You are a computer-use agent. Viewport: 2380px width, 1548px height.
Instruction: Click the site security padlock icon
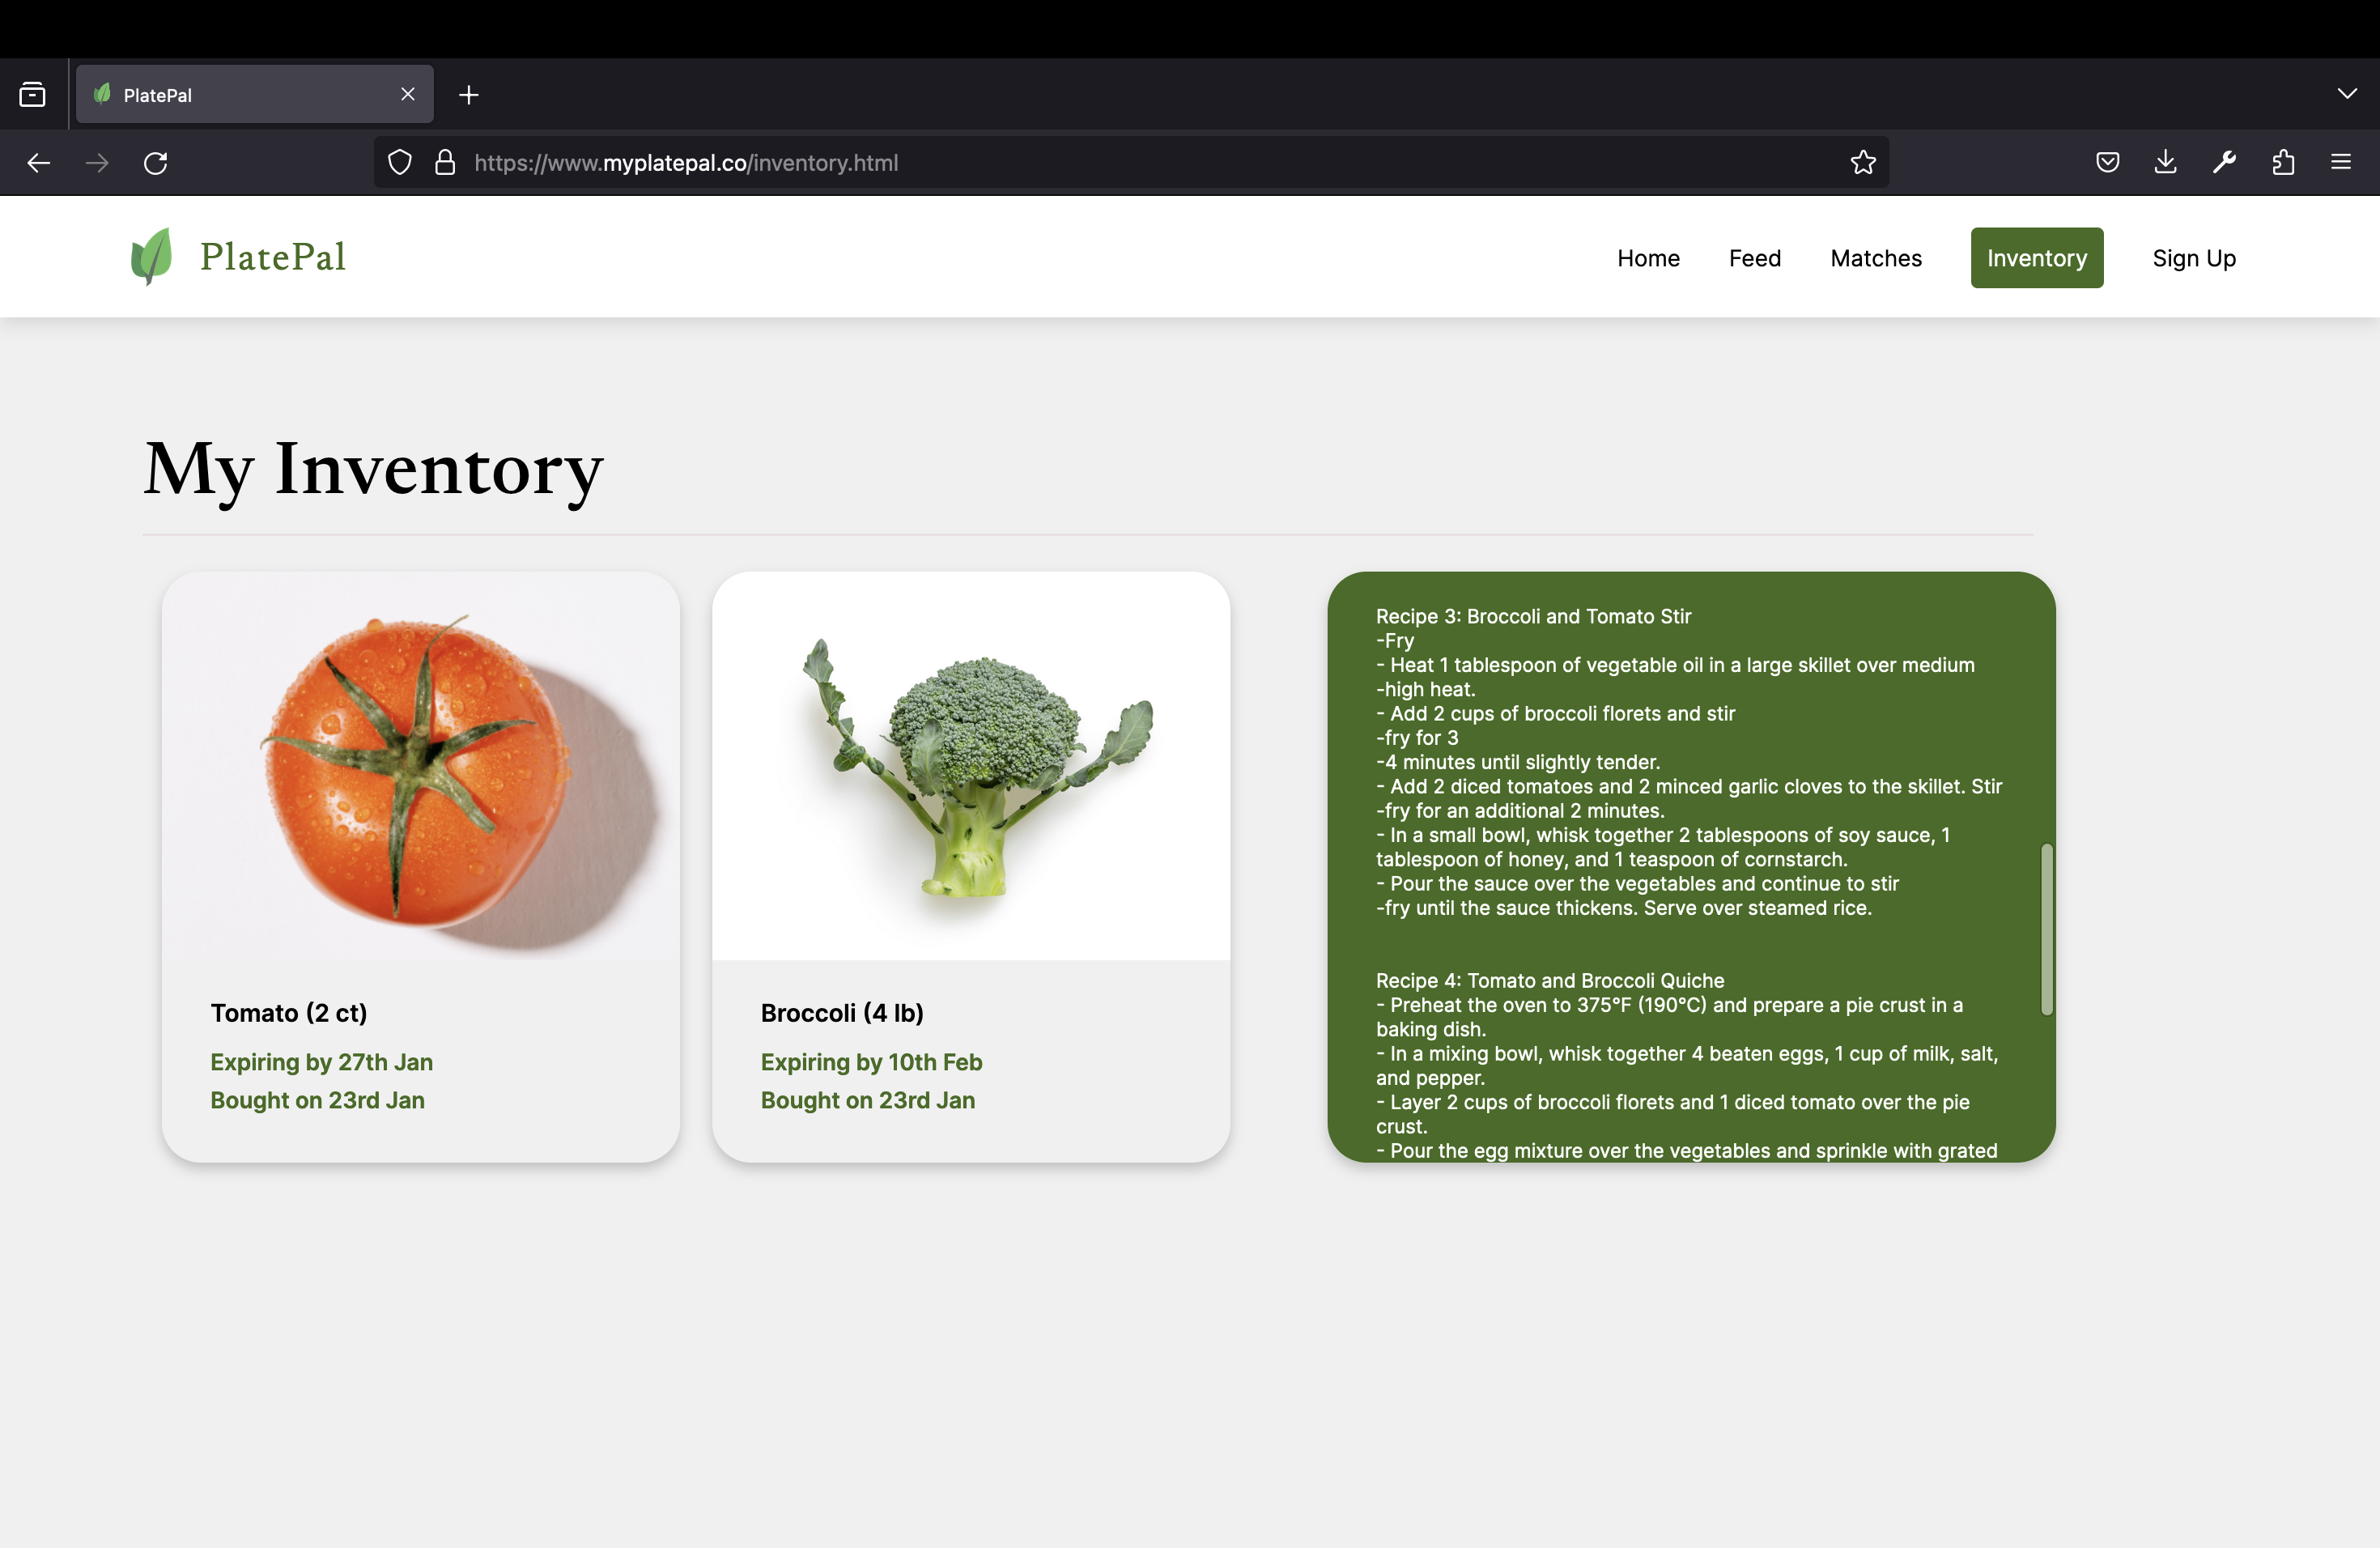tap(445, 163)
